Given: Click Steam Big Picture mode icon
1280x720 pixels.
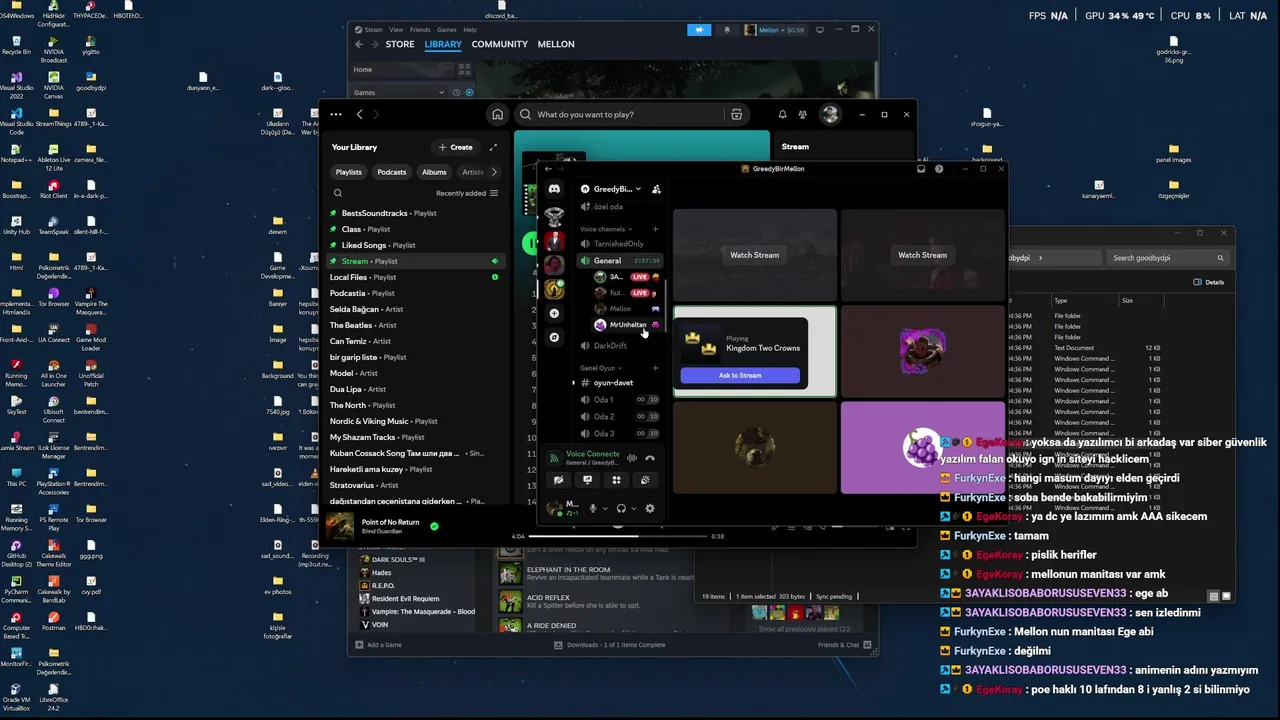Looking at the screenshot, I should click(x=820, y=30).
